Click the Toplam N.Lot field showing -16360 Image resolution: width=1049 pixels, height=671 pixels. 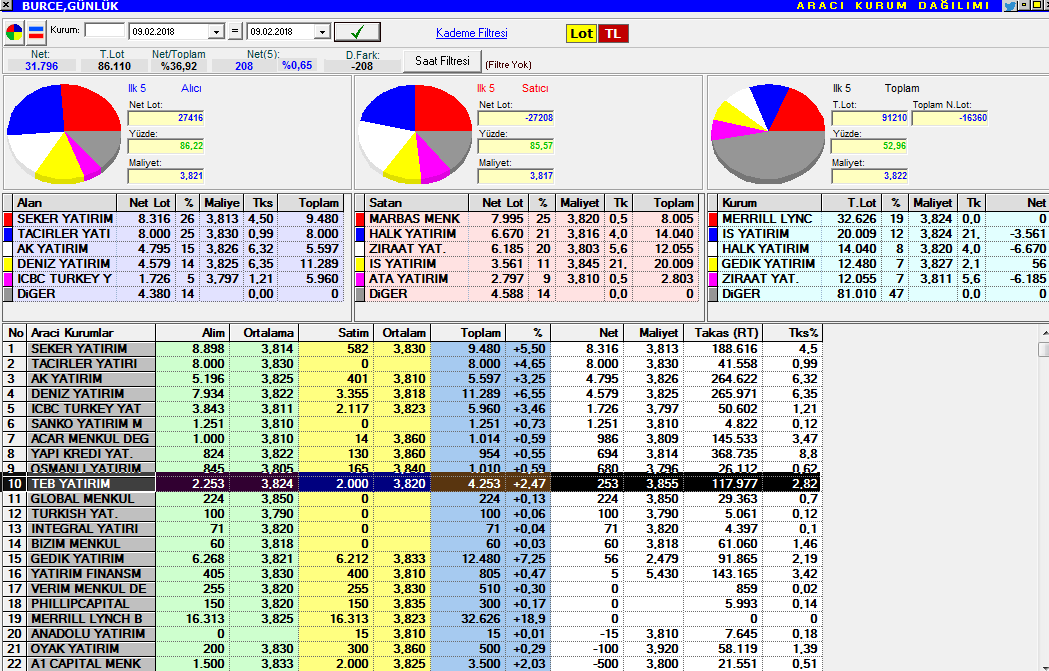pos(950,118)
